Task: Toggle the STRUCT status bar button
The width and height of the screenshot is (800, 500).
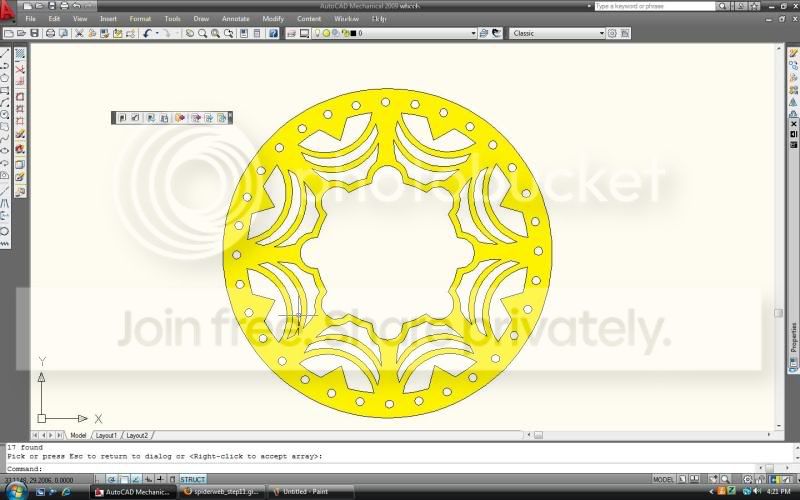Action: point(193,480)
